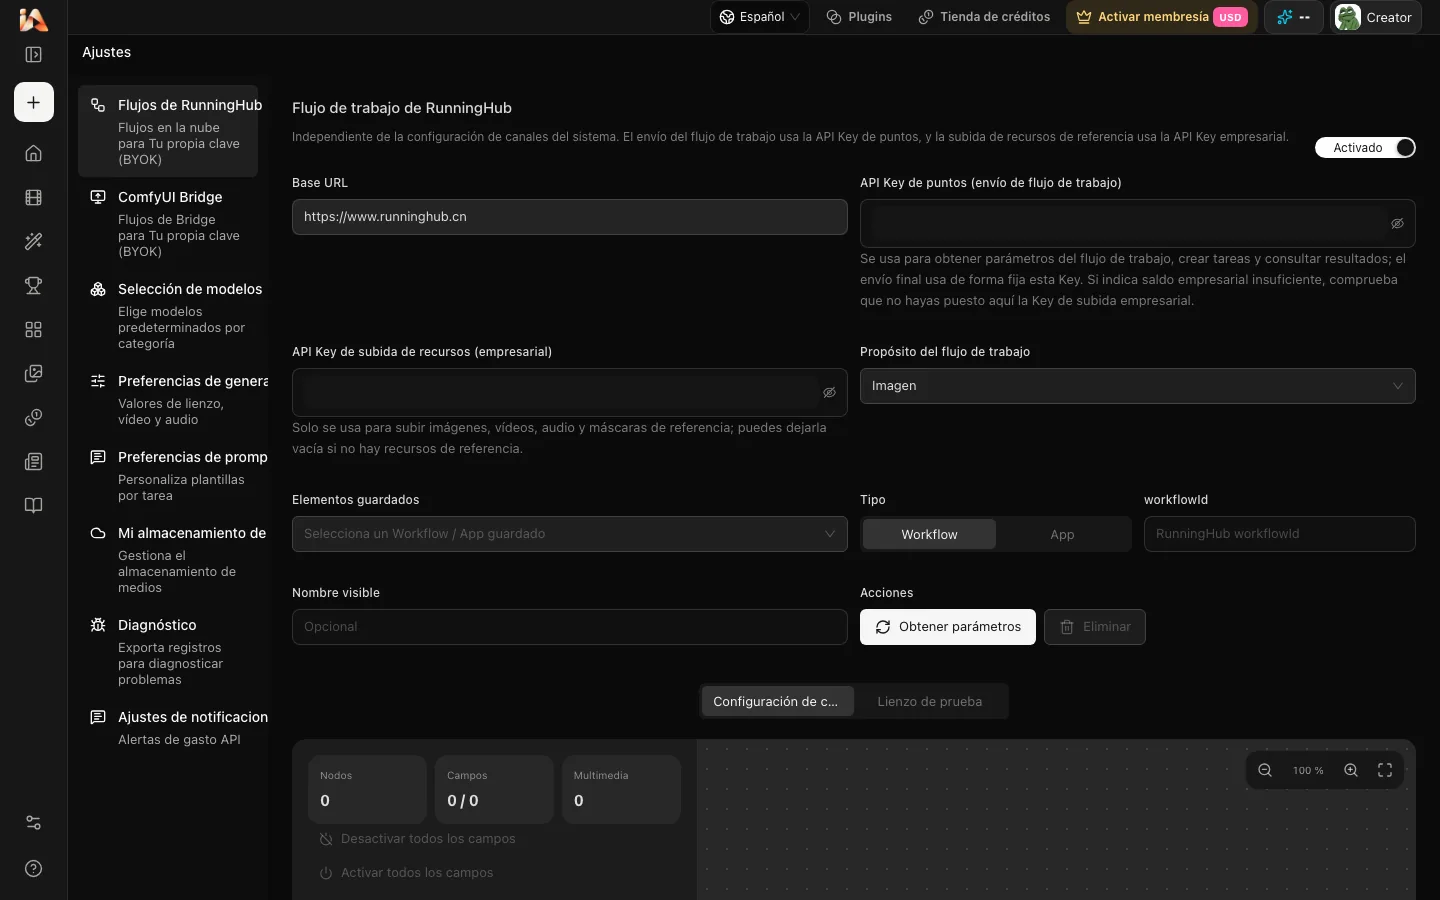
Task: Click the zoom out magnifier icon
Action: (1265, 770)
